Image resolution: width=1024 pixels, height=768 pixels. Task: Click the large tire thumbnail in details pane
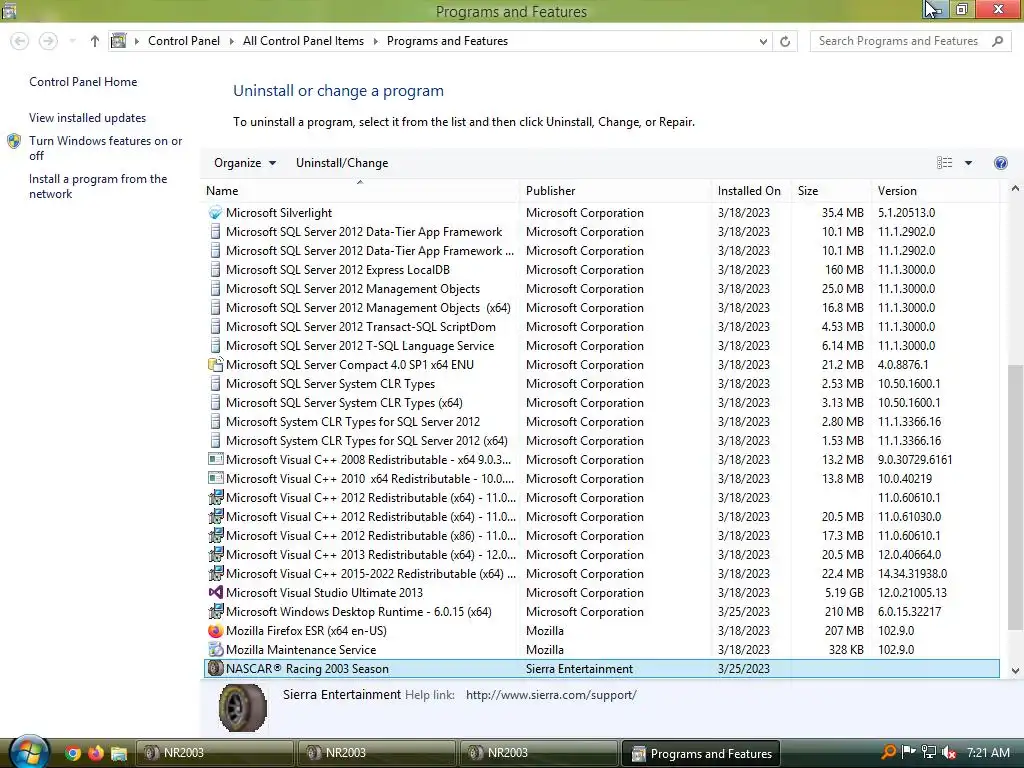[242, 708]
